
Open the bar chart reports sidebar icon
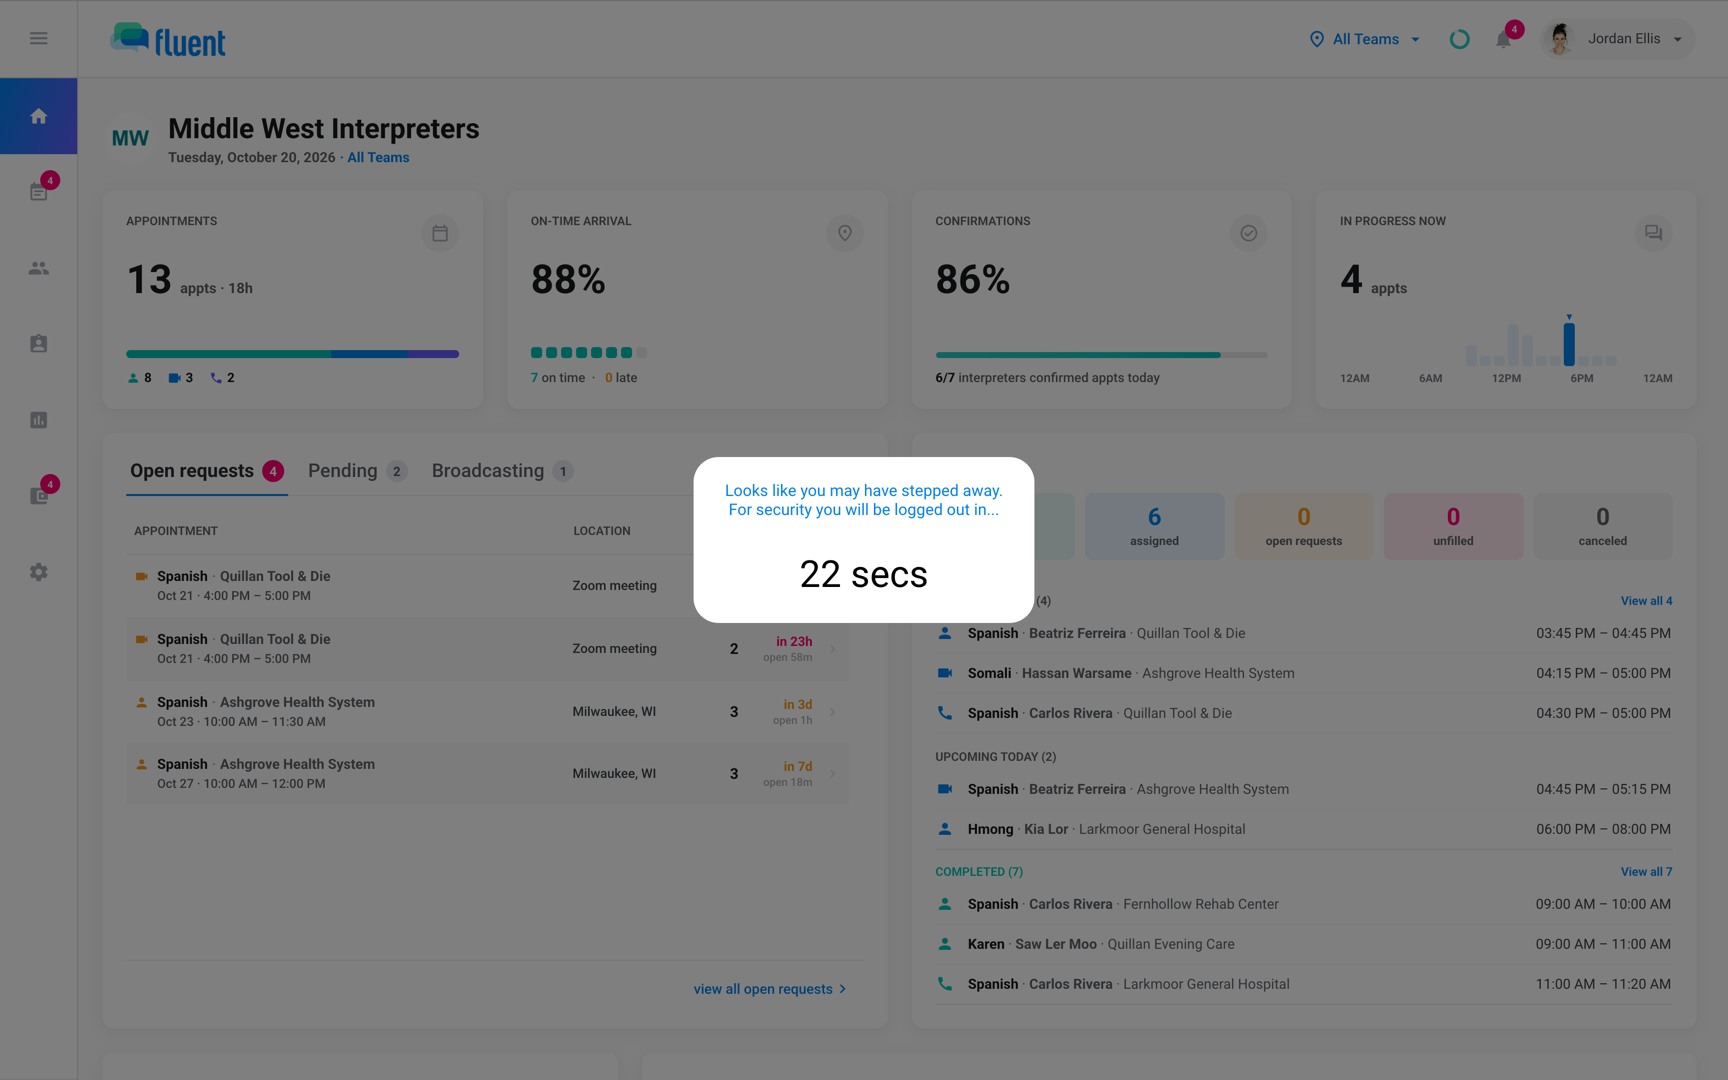click(x=38, y=420)
